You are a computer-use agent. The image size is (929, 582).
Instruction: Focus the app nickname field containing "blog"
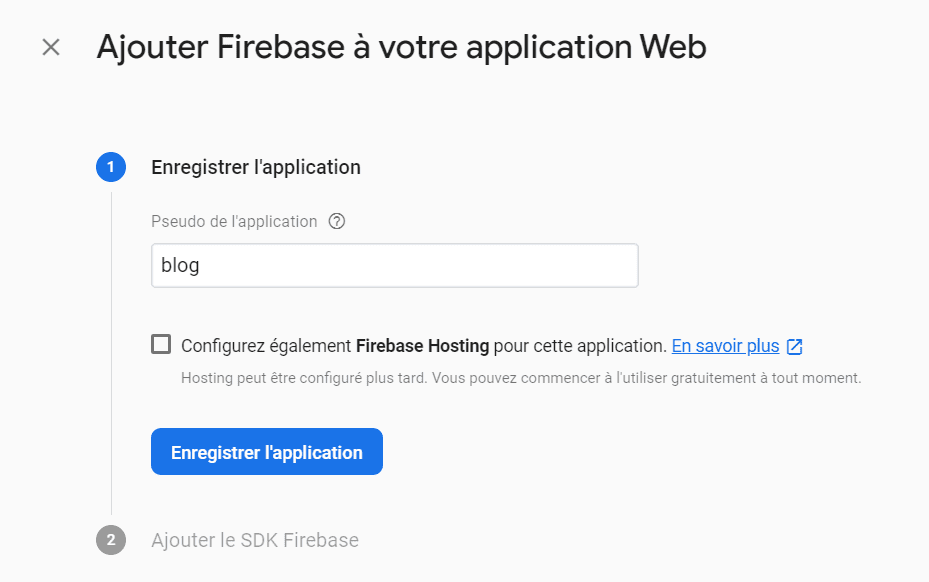(x=395, y=266)
